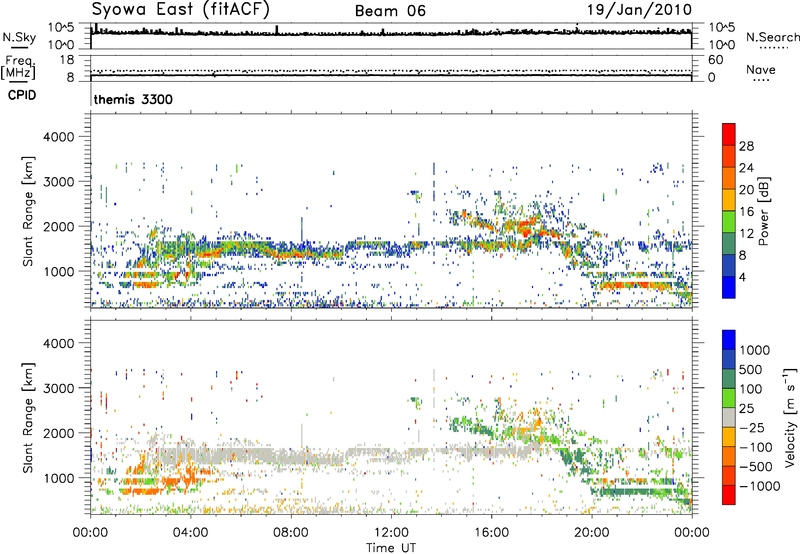Click the '4' power colorbar tick
This screenshot has height=554, width=800.
click(742, 277)
